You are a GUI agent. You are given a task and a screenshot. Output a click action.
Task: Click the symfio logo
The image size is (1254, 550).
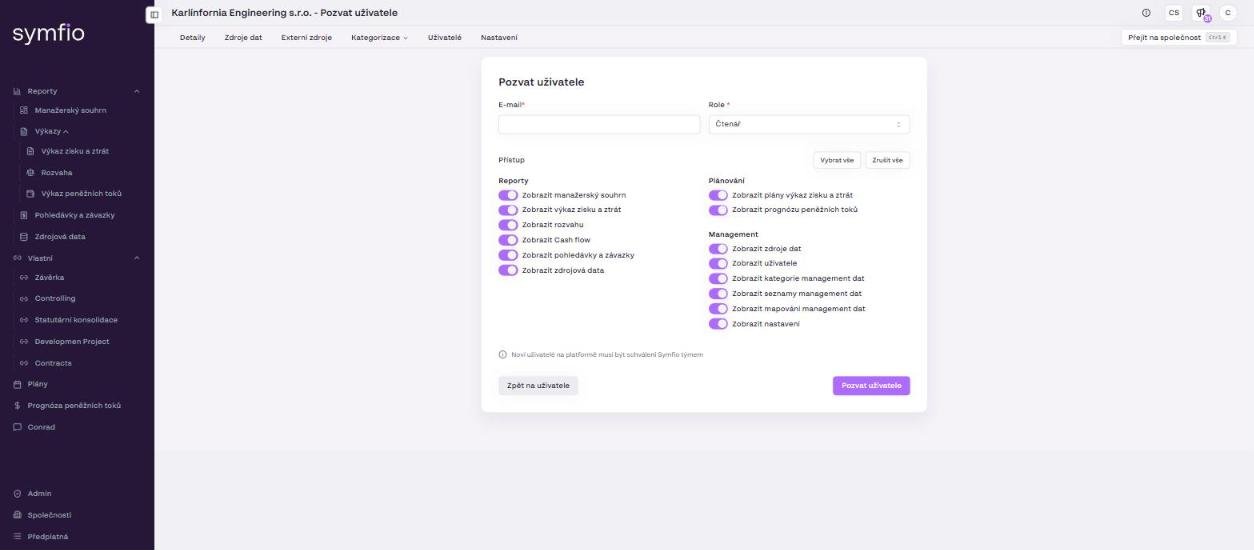click(x=48, y=35)
